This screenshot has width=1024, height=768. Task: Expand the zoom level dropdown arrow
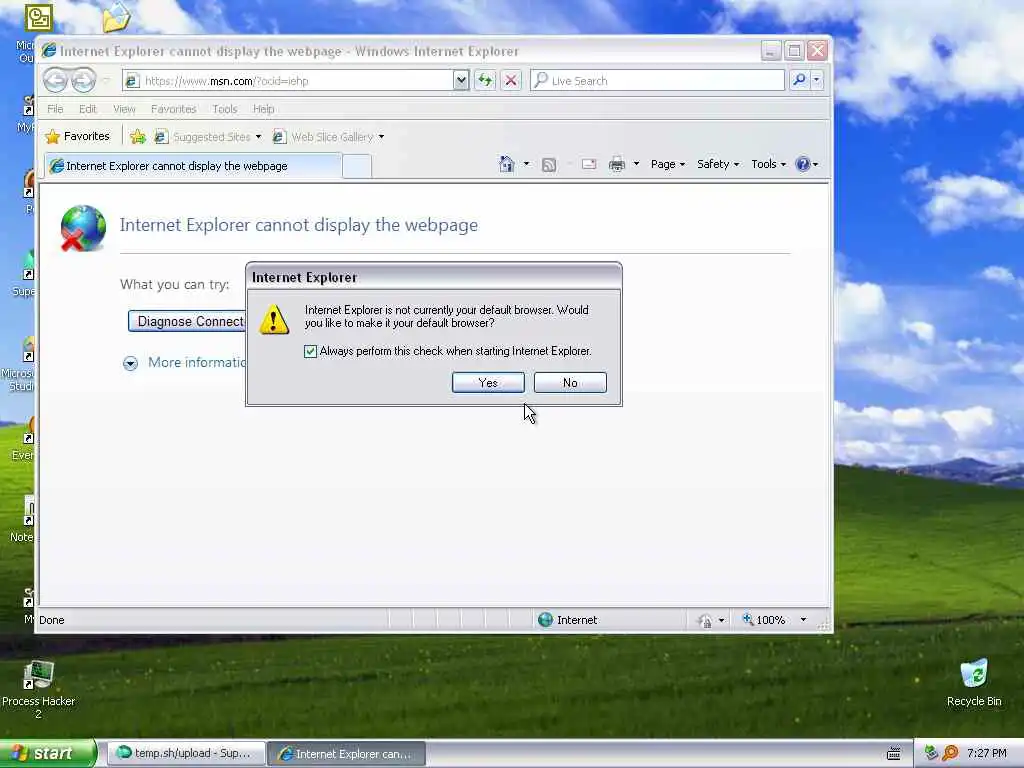pyautogui.click(x=803, y=620)
